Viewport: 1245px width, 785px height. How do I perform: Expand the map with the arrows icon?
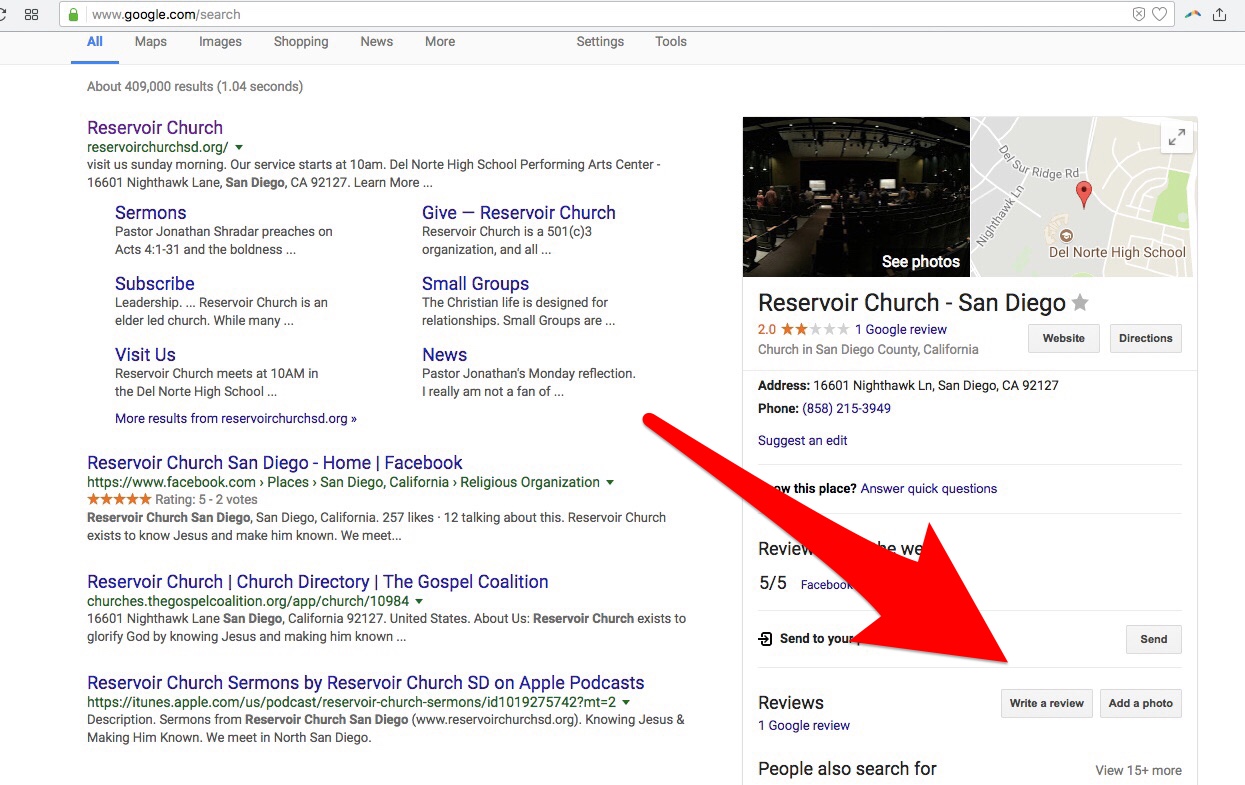[1178, 137]
